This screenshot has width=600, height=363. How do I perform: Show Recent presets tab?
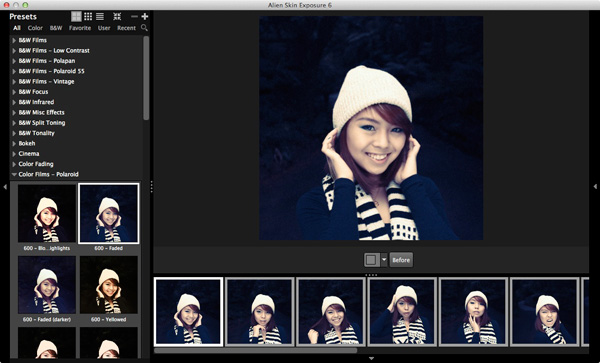point(126,28)
